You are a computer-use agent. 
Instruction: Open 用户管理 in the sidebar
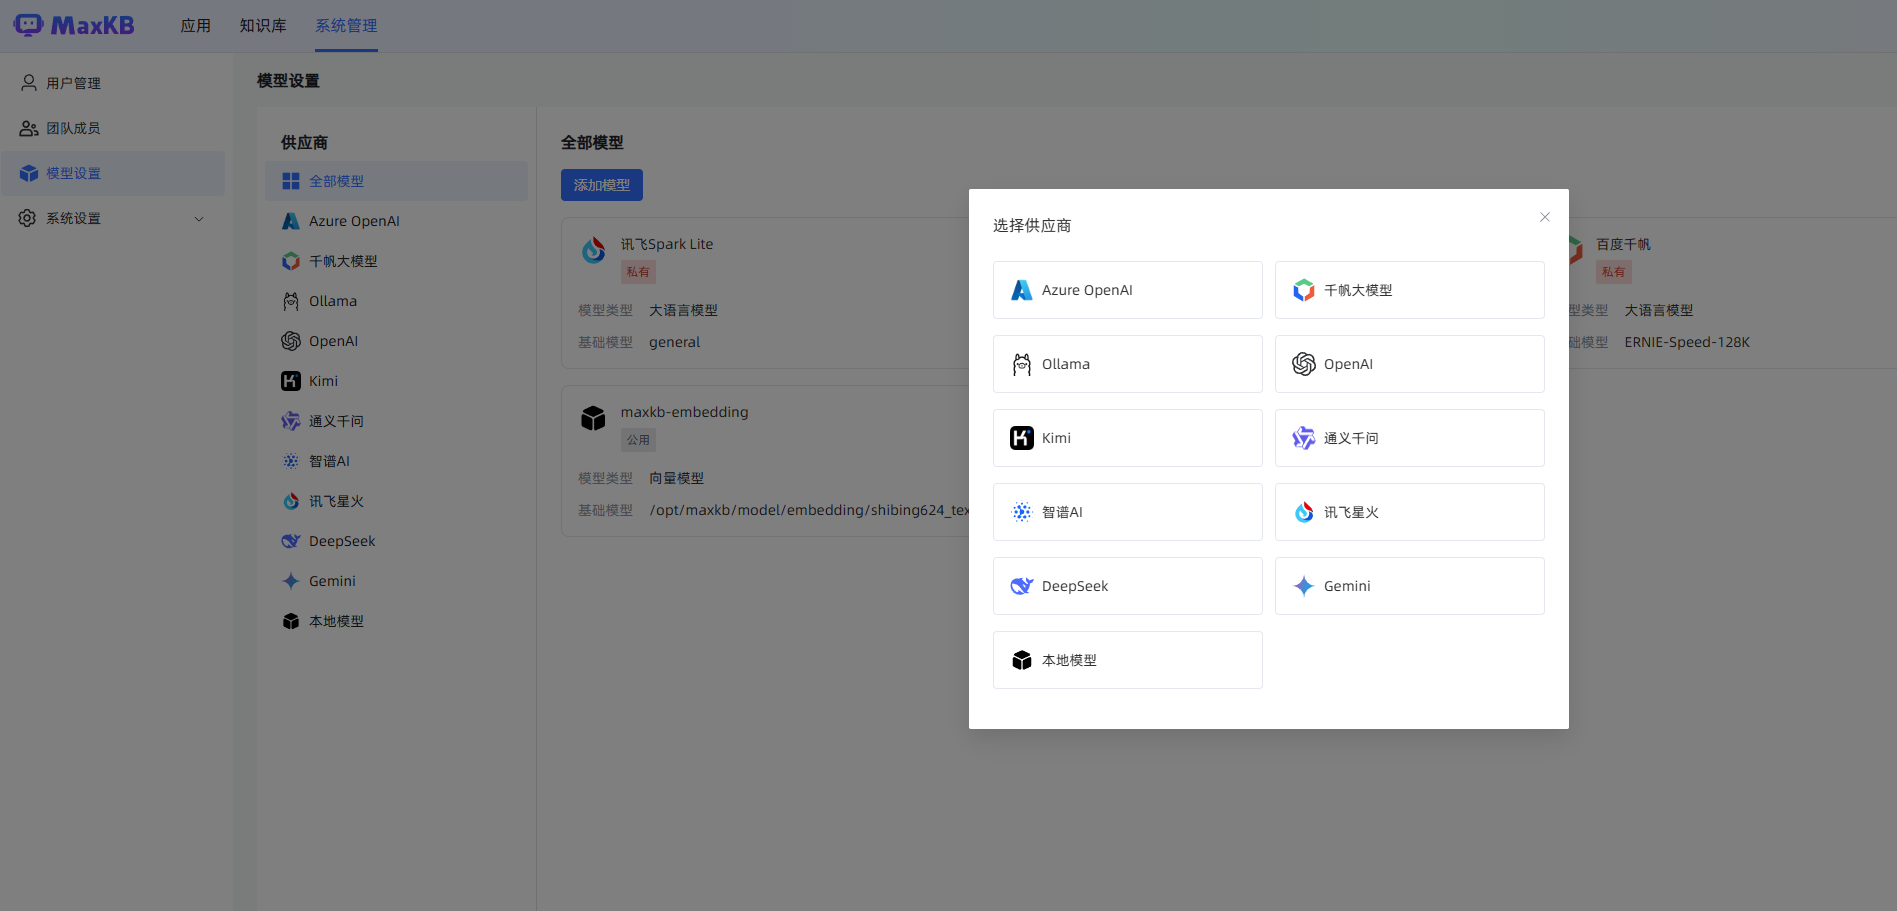pyautogui.click(x=73, y=83)
